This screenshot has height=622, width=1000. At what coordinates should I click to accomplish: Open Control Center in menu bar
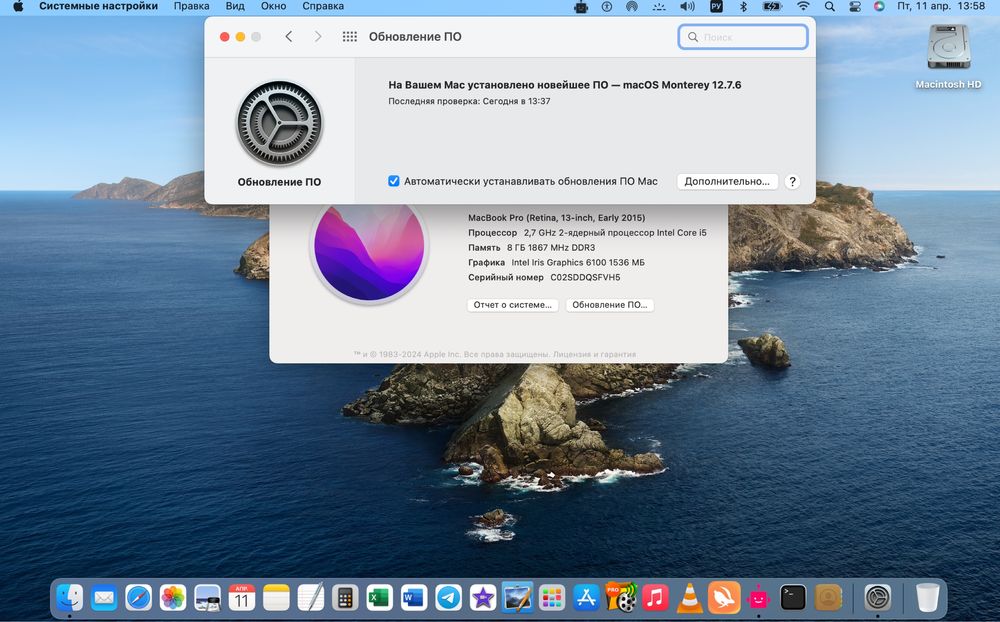click(x=855, y=6)
